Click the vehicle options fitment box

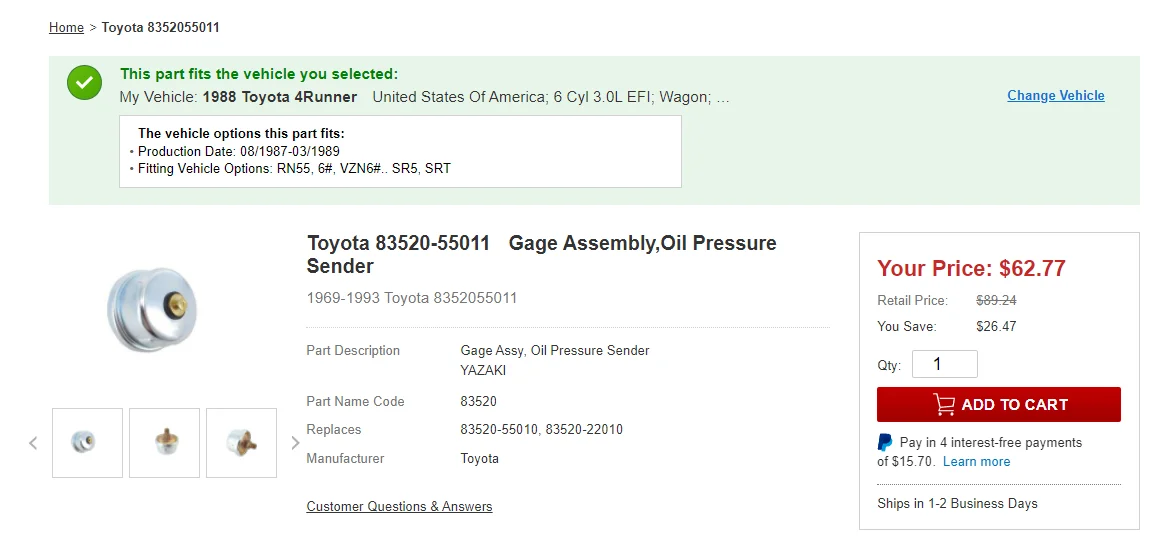(400, 151)
